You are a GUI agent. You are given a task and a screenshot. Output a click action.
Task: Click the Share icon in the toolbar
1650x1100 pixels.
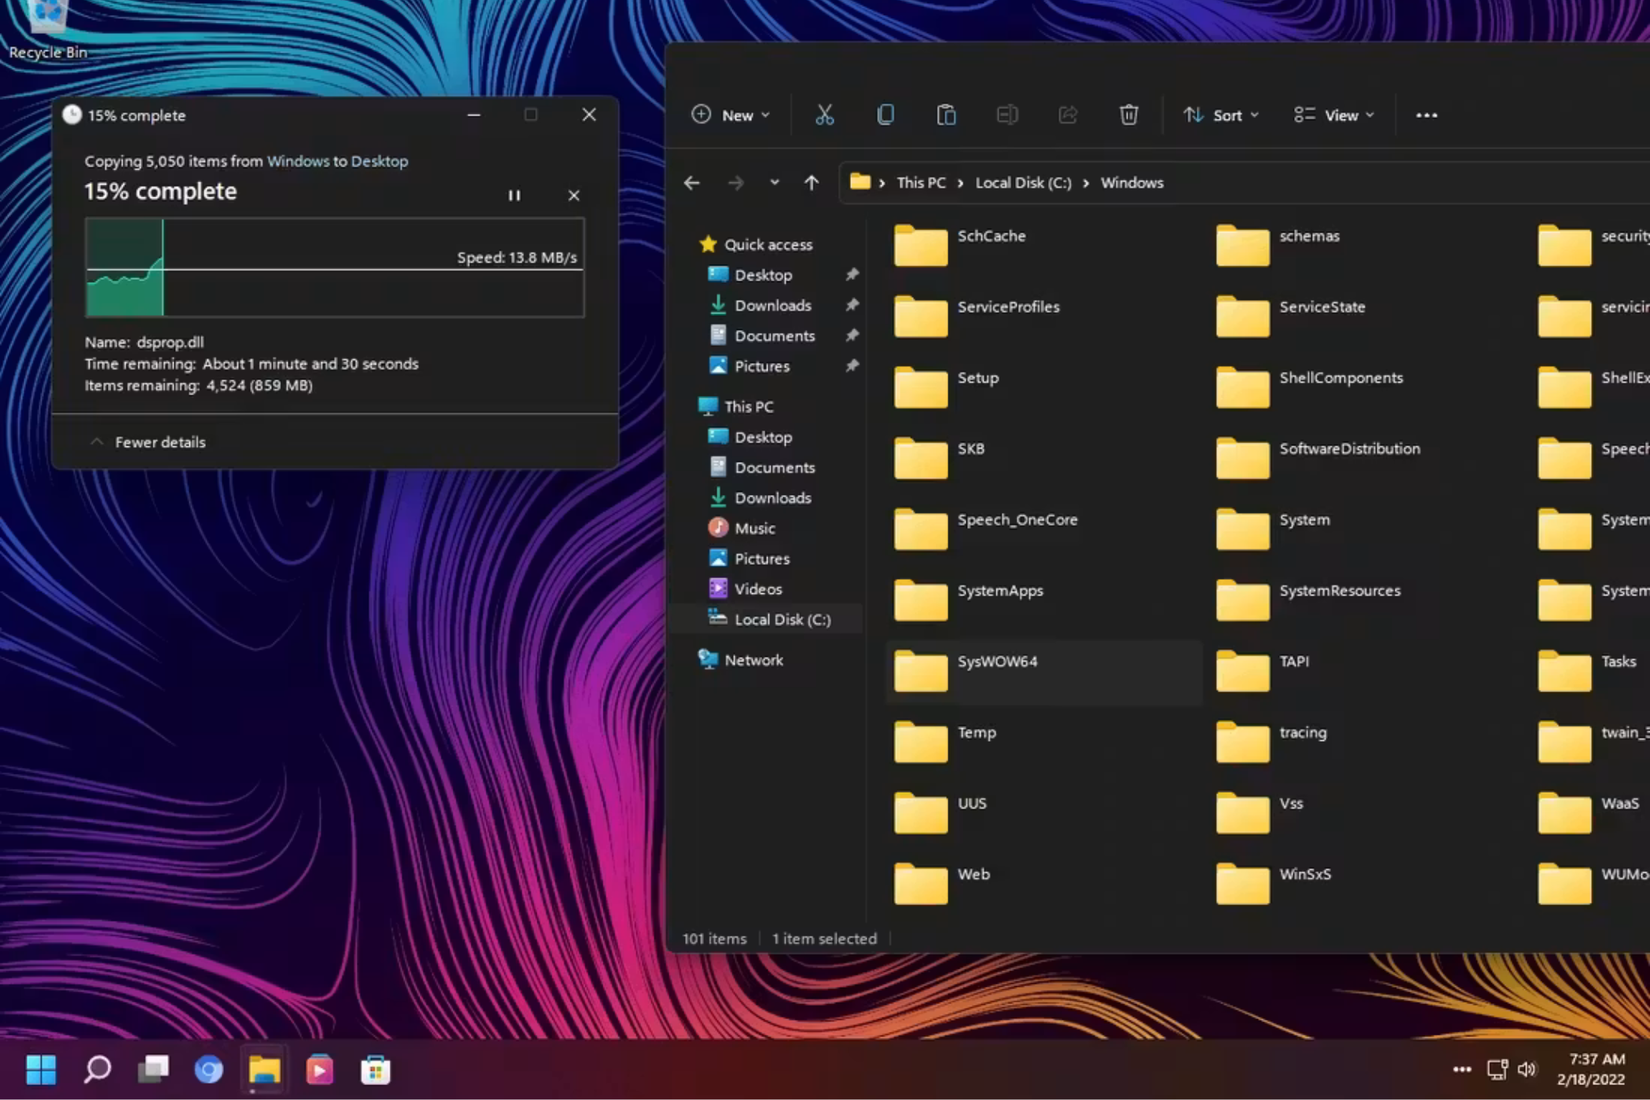[x=1068, y=115]
